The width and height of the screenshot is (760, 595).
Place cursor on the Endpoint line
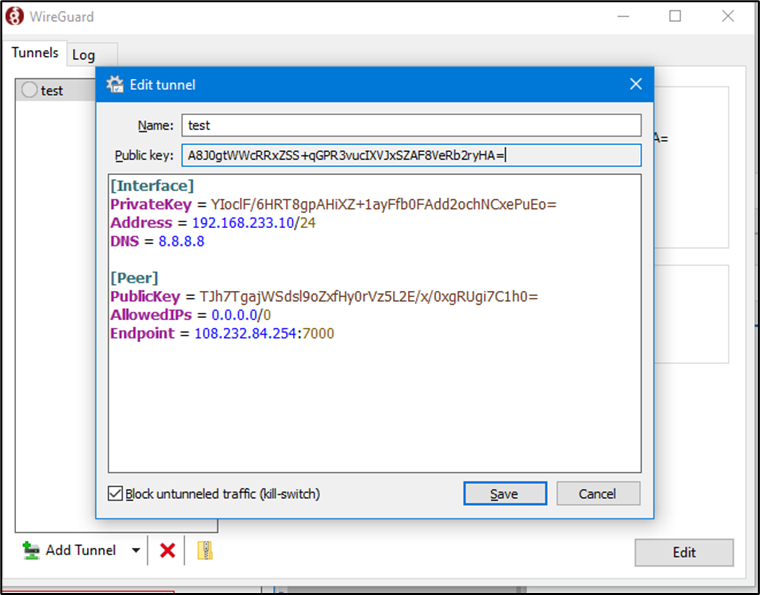click(x=222, y=333)
